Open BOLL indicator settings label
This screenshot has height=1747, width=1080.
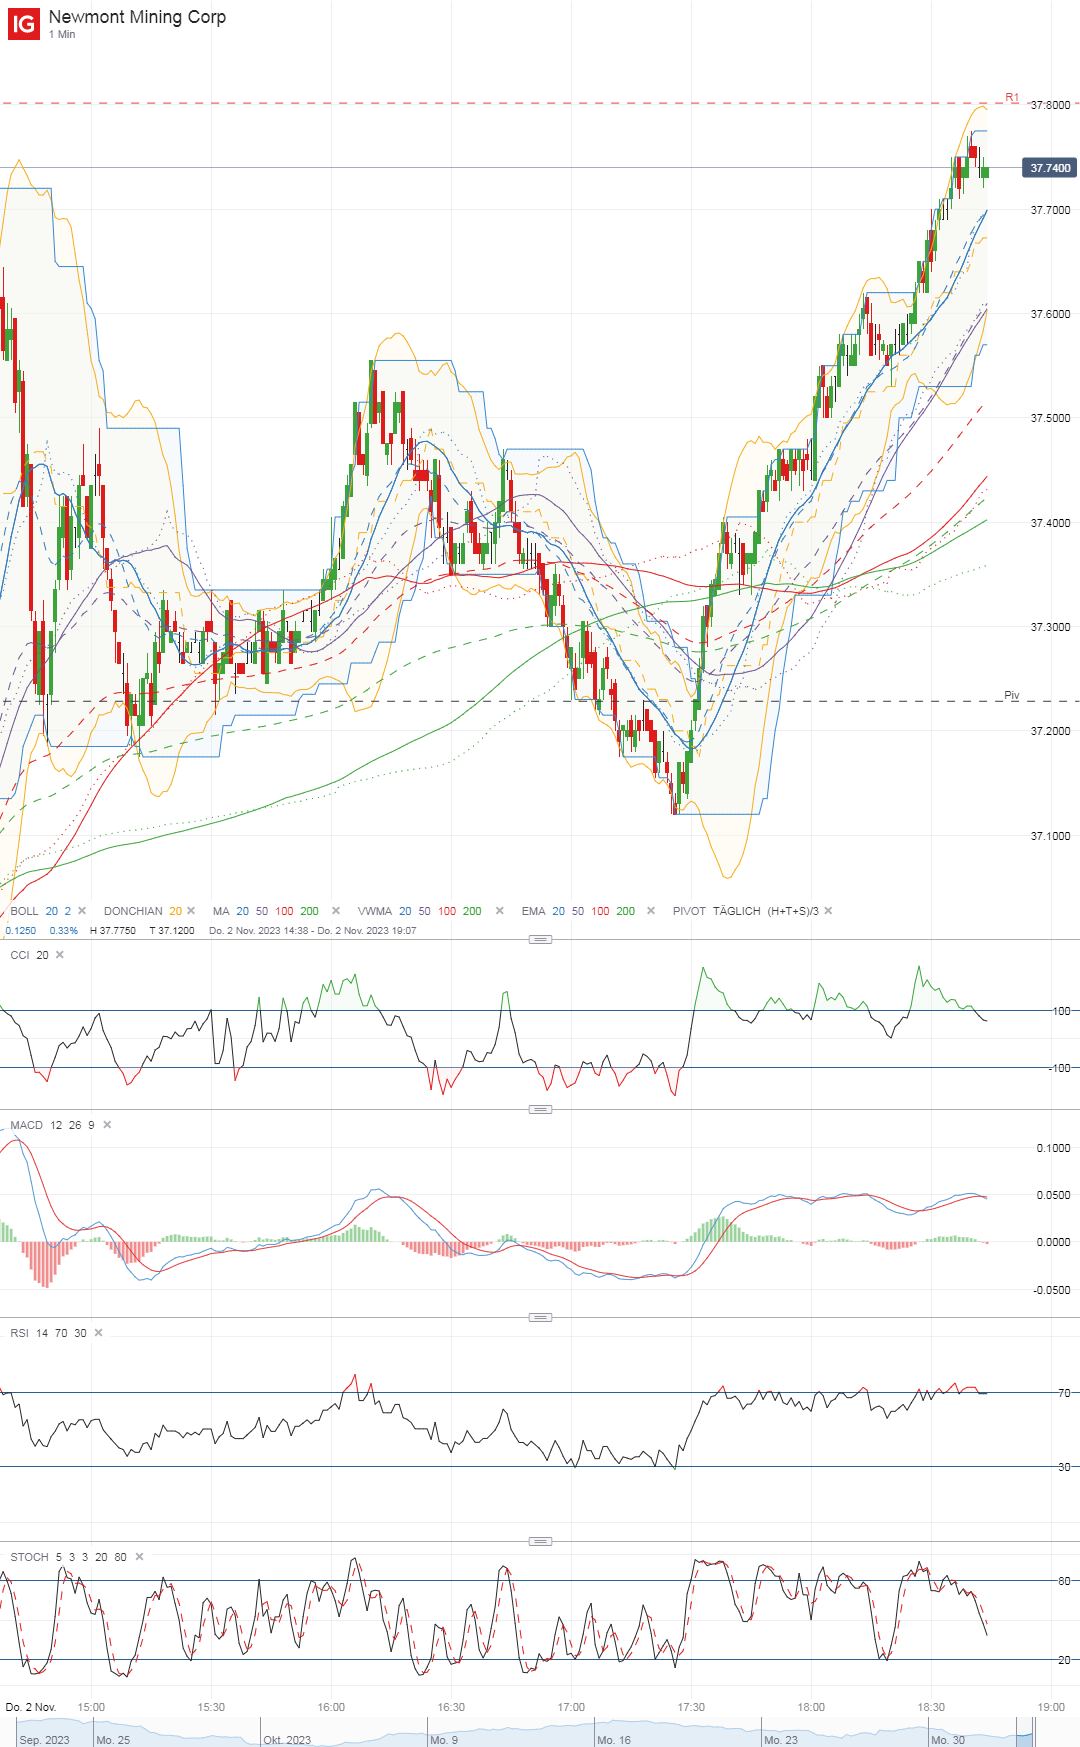24,911
